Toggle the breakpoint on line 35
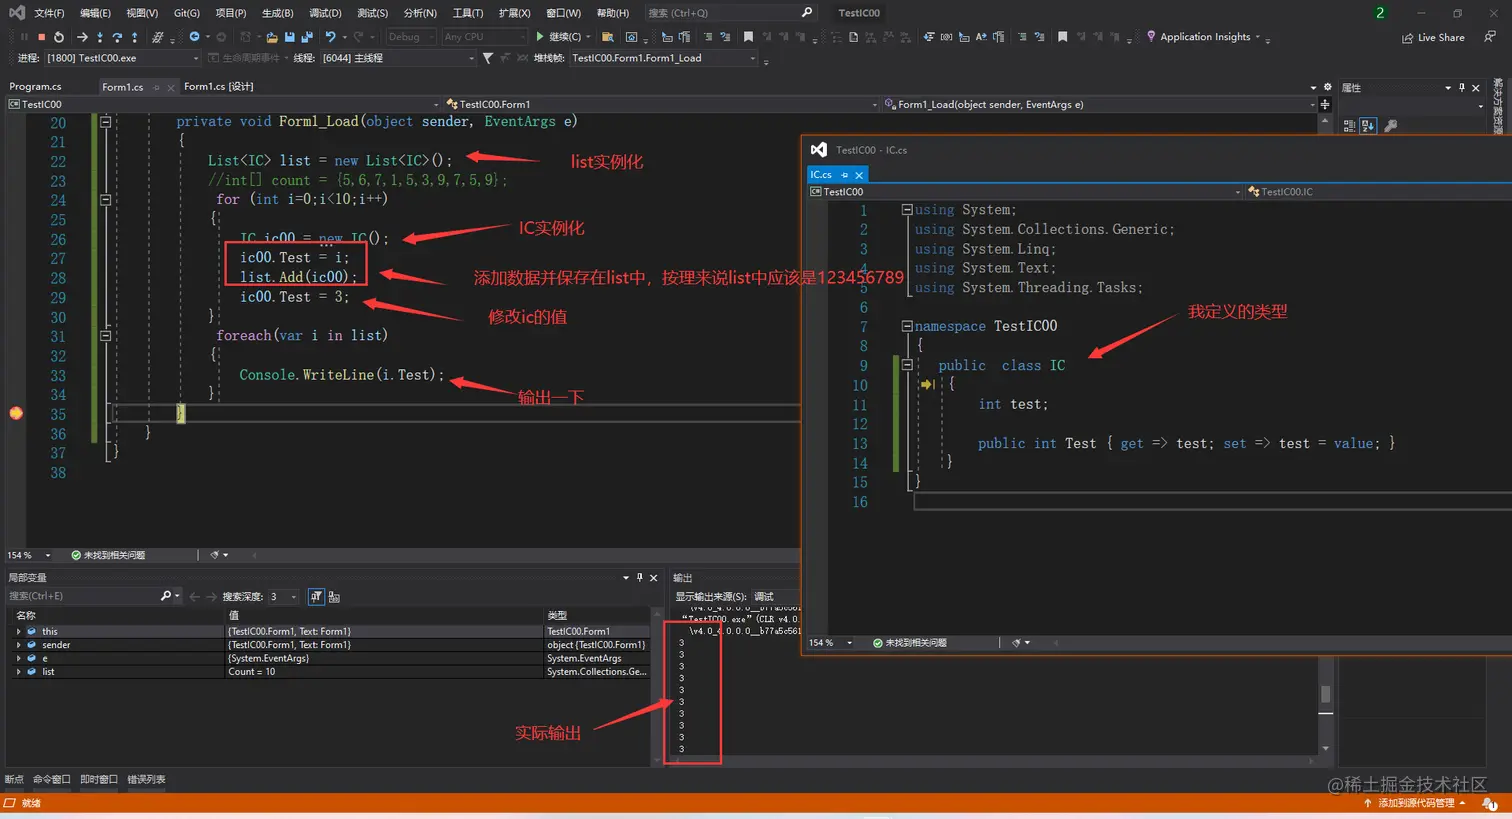This screenshot has width=1512, height=819. tap(16, 413)
